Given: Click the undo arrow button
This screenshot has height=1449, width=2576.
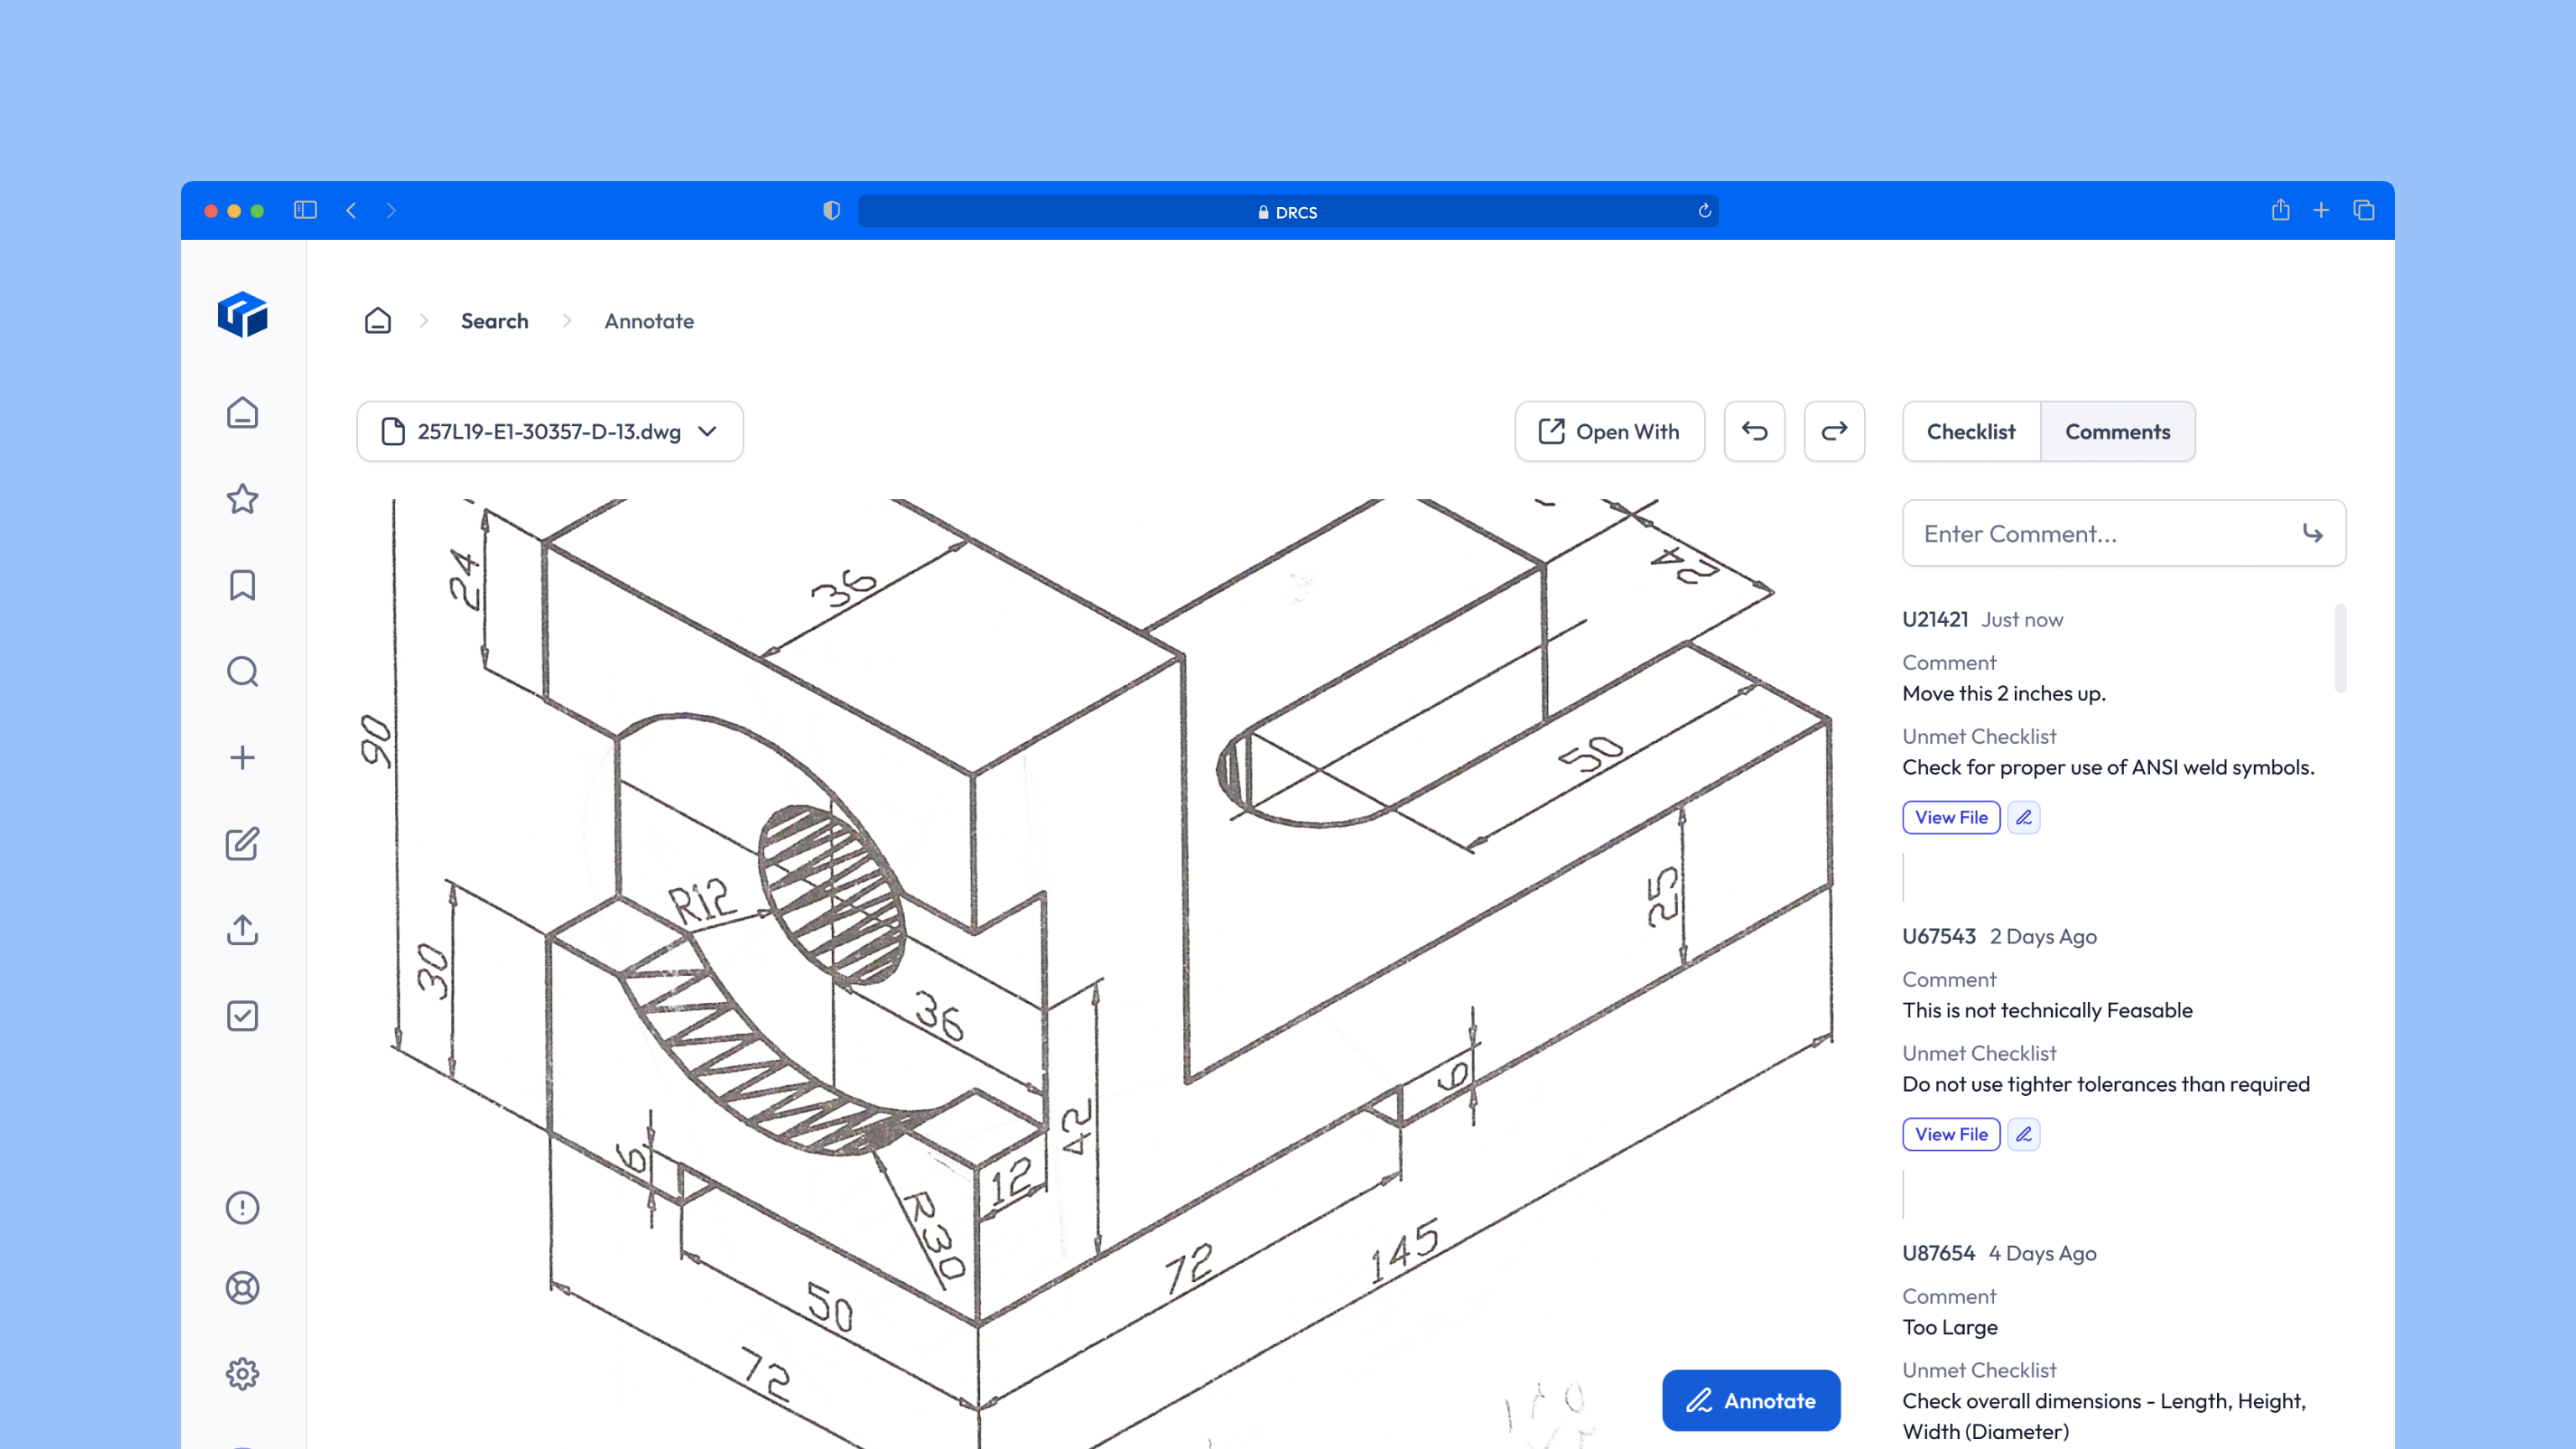Looking at the screenshot, I should tap(1754, 432).
